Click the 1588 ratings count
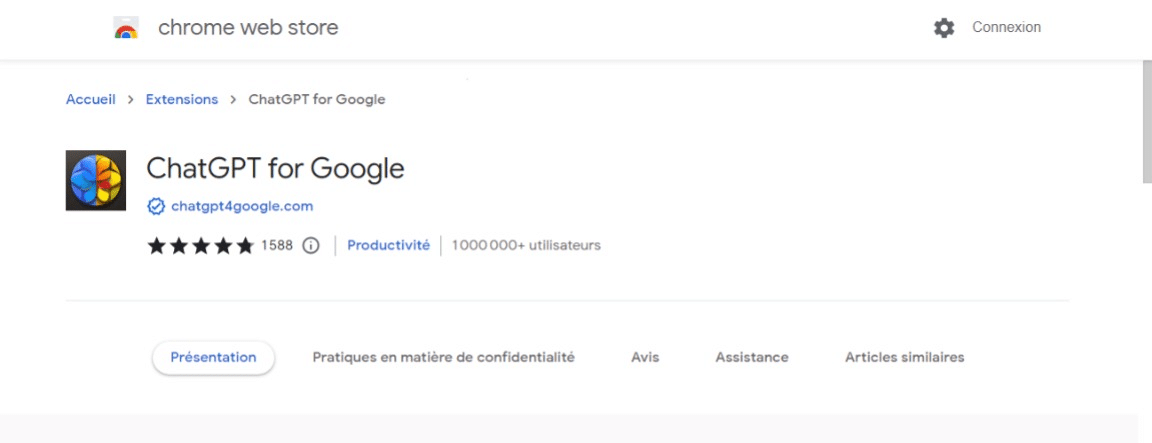The image size is (1152, 443). tap(277, 245)
